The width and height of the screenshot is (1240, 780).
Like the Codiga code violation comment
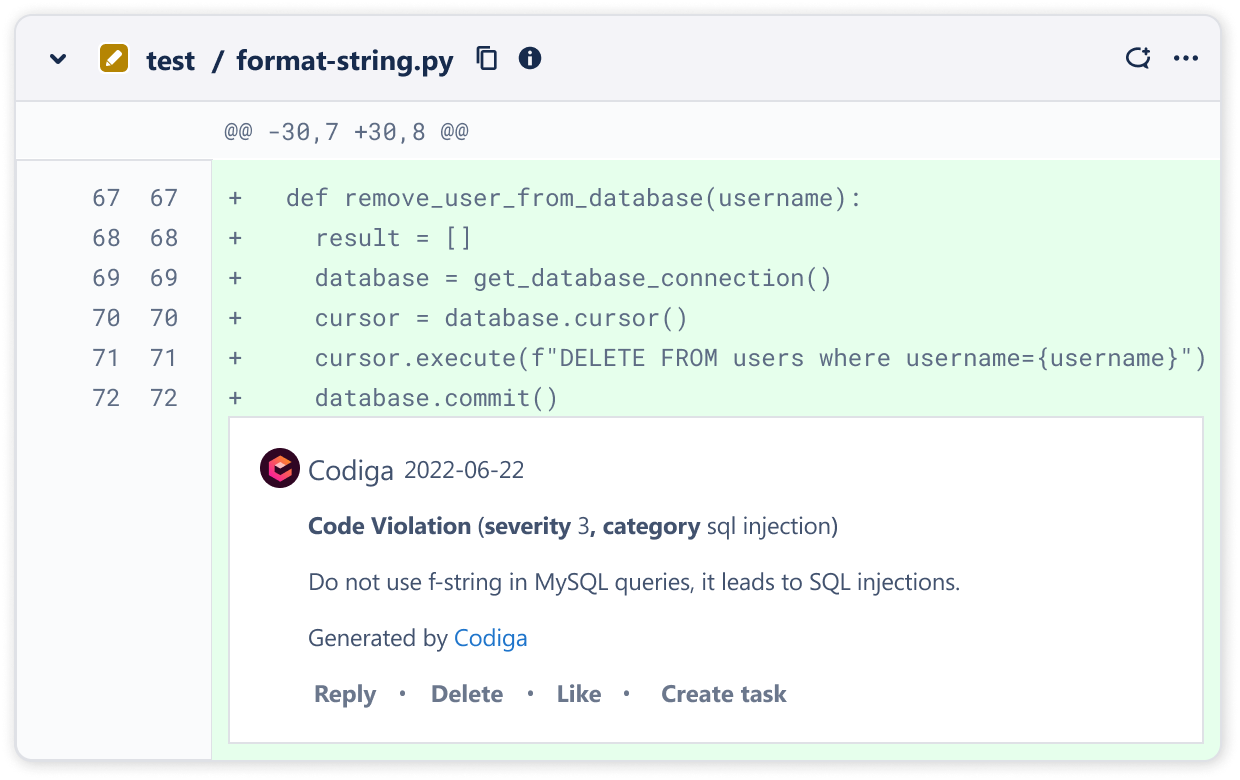coord(579,694)
